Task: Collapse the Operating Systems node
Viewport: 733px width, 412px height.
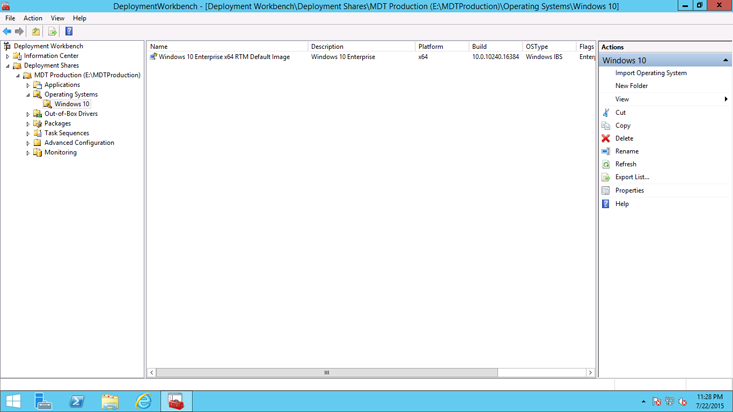Action: click(x=28, y=95)
